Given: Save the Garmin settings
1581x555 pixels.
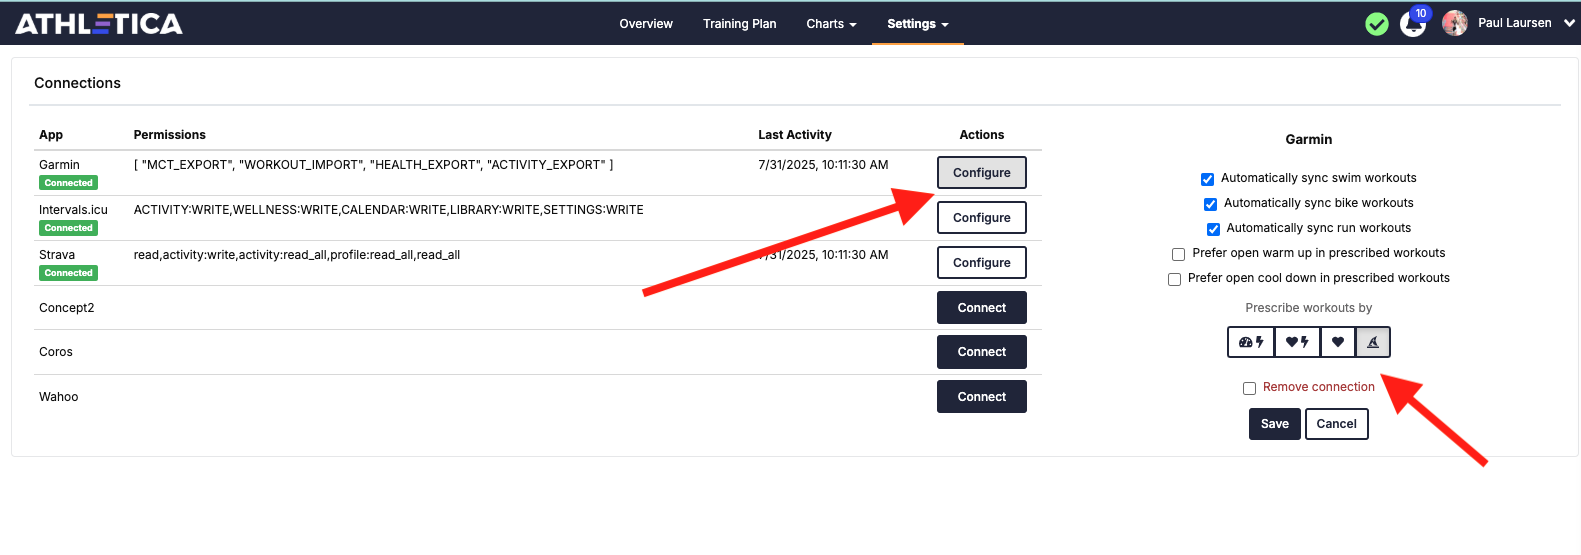Looking at the screenshot, I should tap(1274, 424).
